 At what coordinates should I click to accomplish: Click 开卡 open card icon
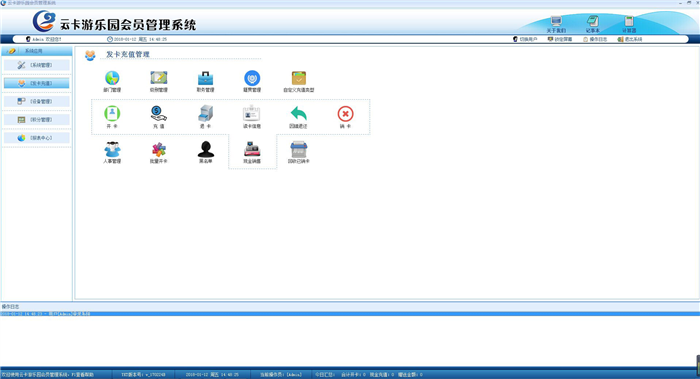click(x=112, y=113)
